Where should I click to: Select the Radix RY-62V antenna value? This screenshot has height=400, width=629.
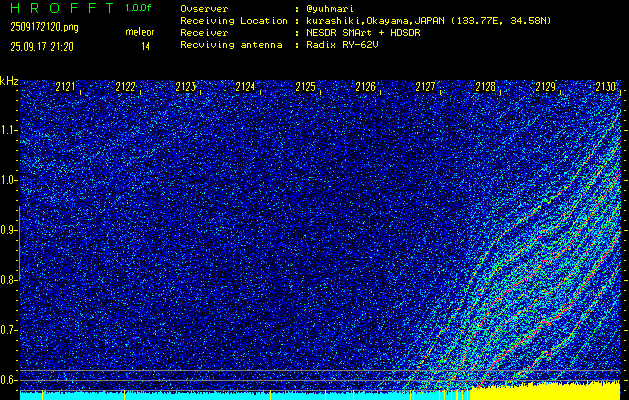coord(342,45)
